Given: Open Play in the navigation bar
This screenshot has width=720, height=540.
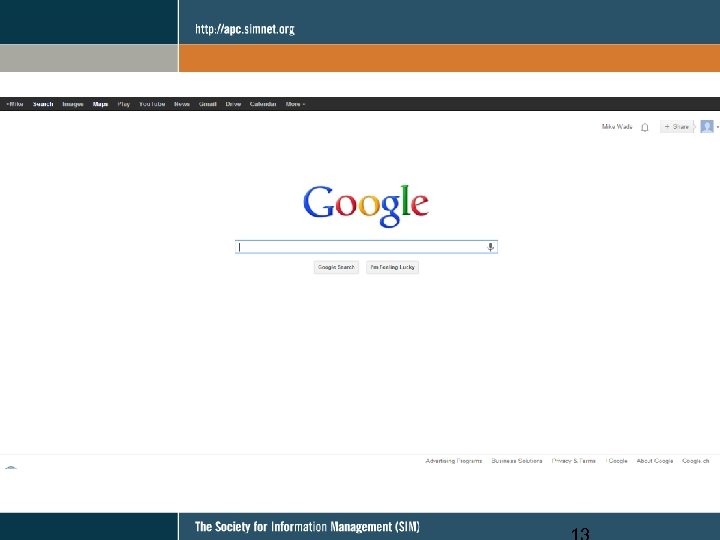Looking at the screenshot, I should (124, 104).
